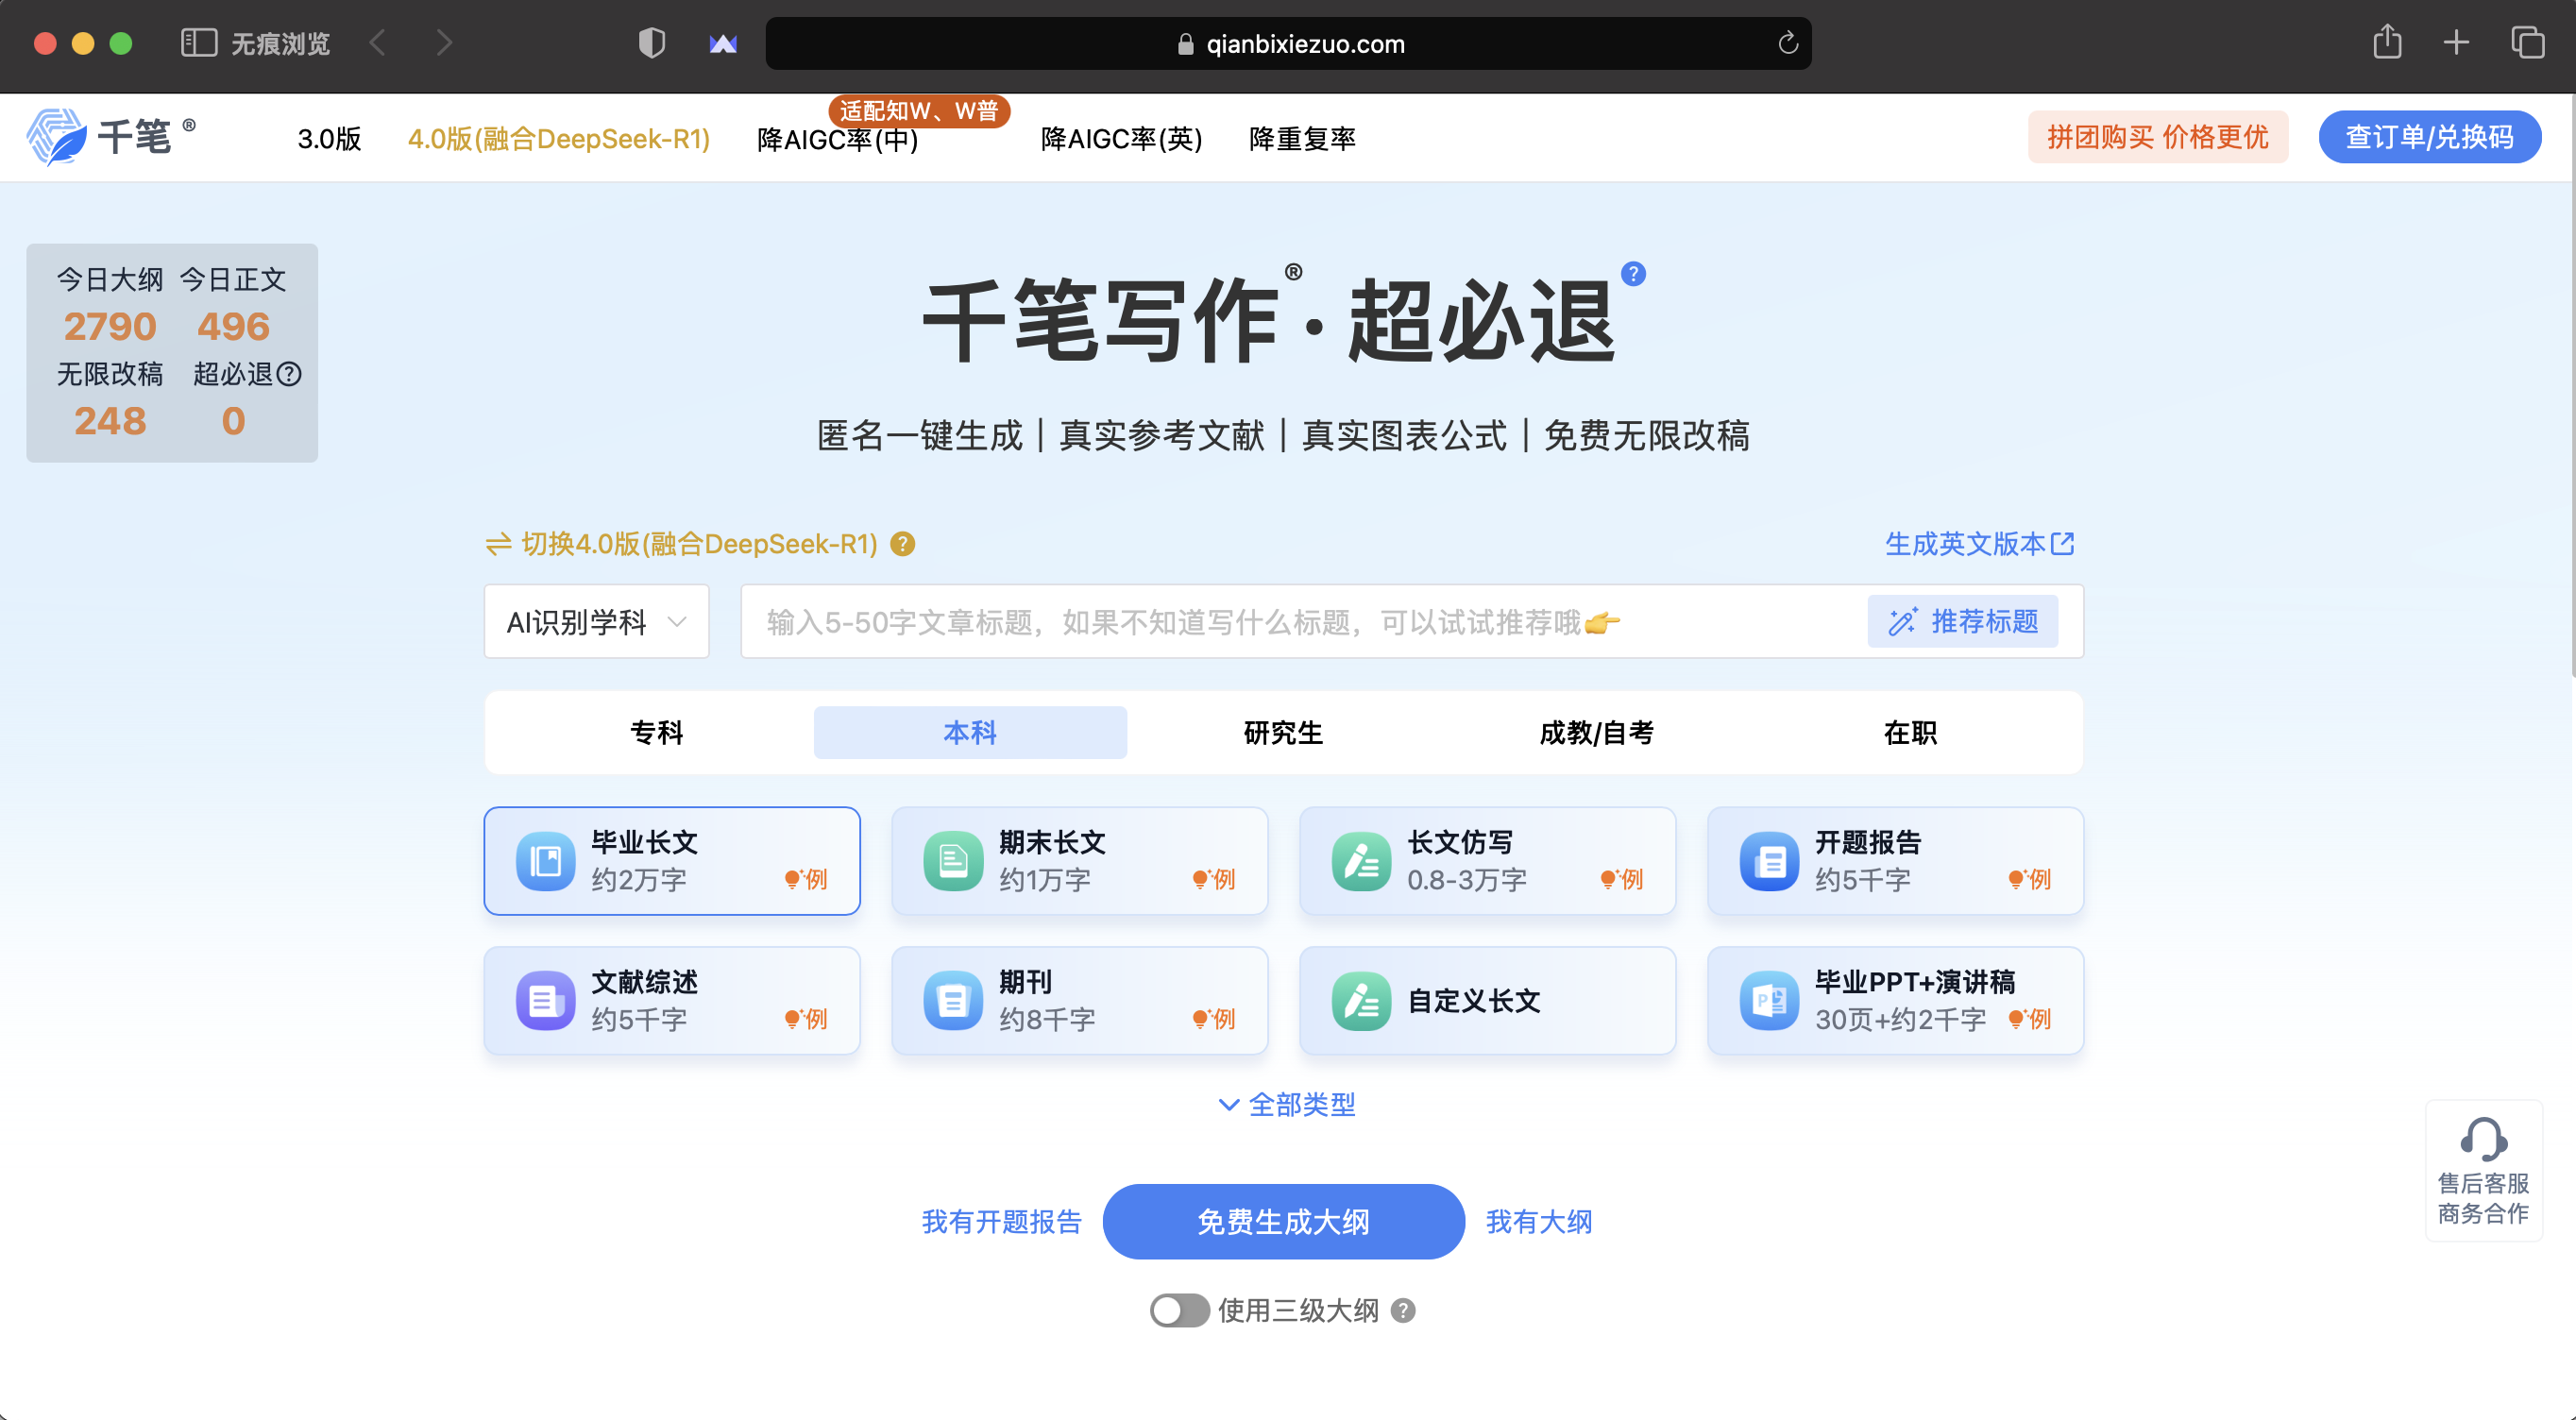Select the 本科 tab
Viewport: 2576px width, 1420px height.
(970, 733)
